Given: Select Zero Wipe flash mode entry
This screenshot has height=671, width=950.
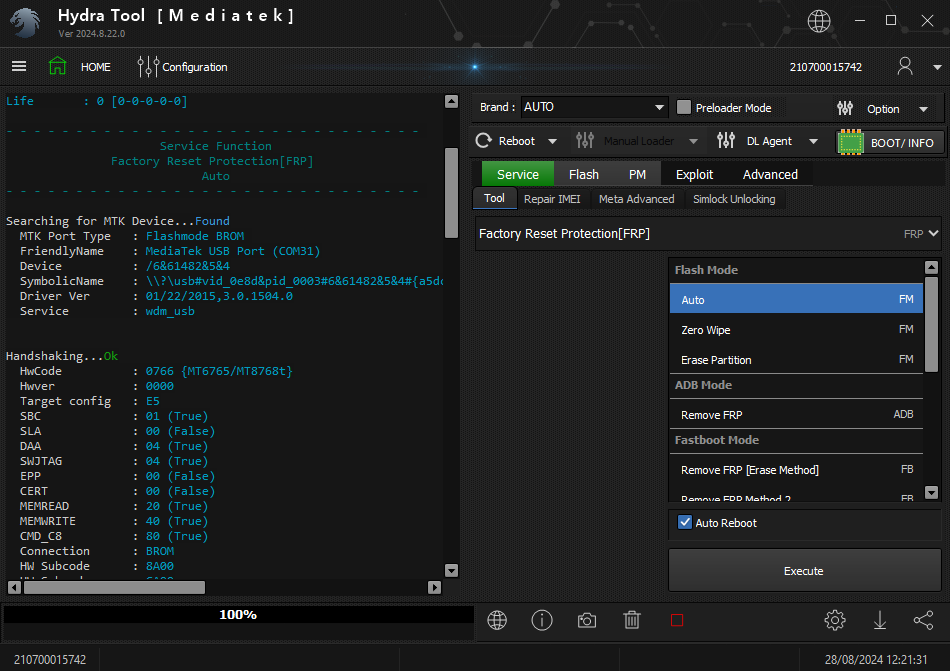Looking at the screenshot, I should click(x=796, y=329).
